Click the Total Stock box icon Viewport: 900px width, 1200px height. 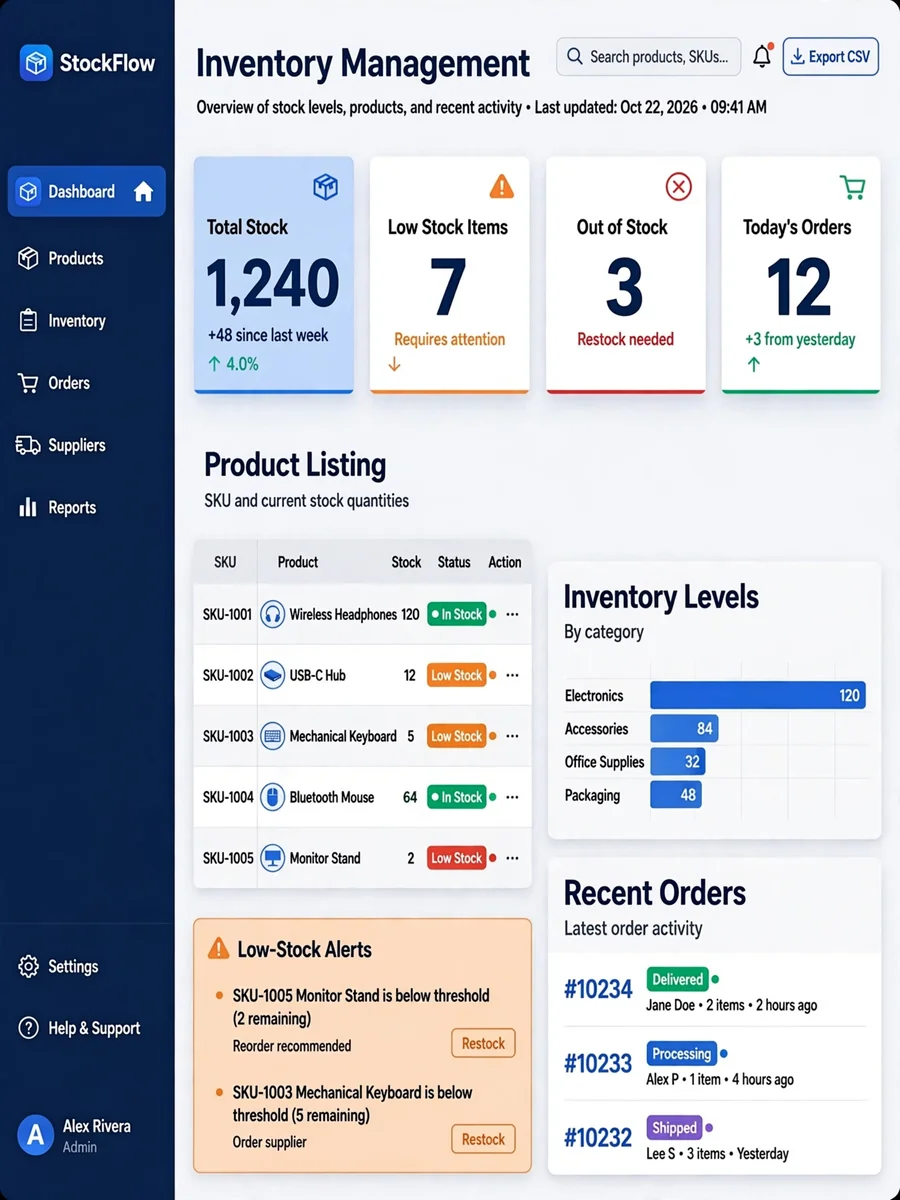coord(325,186)
